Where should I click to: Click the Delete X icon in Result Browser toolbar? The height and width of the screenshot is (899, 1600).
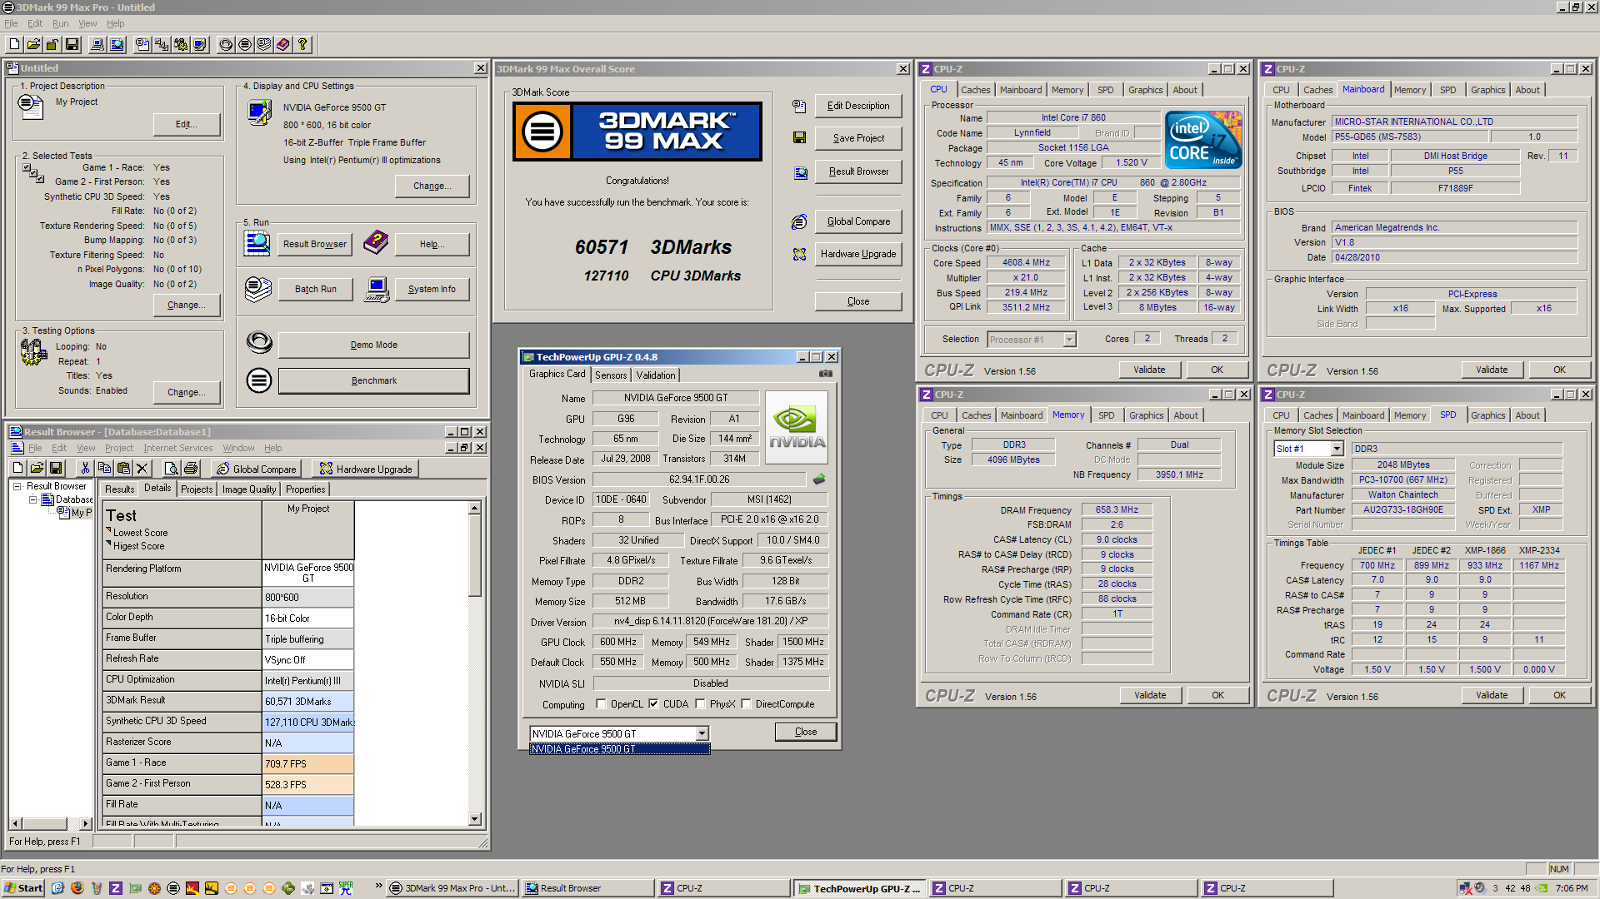142,468
